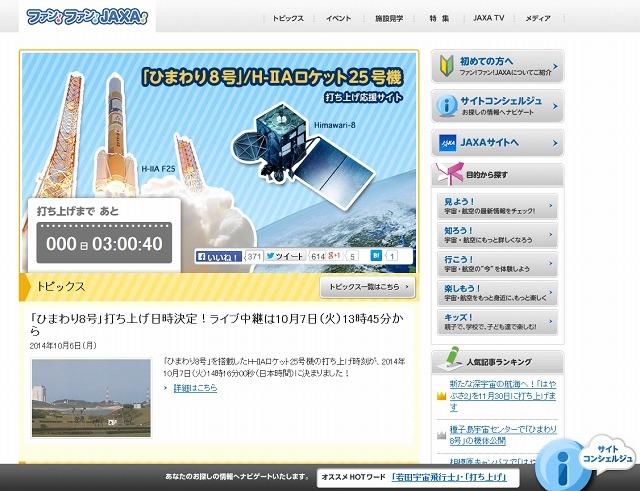Open the 特集 menu item
This screenshot has width=640, height=491.
click(x=439, y=18)
